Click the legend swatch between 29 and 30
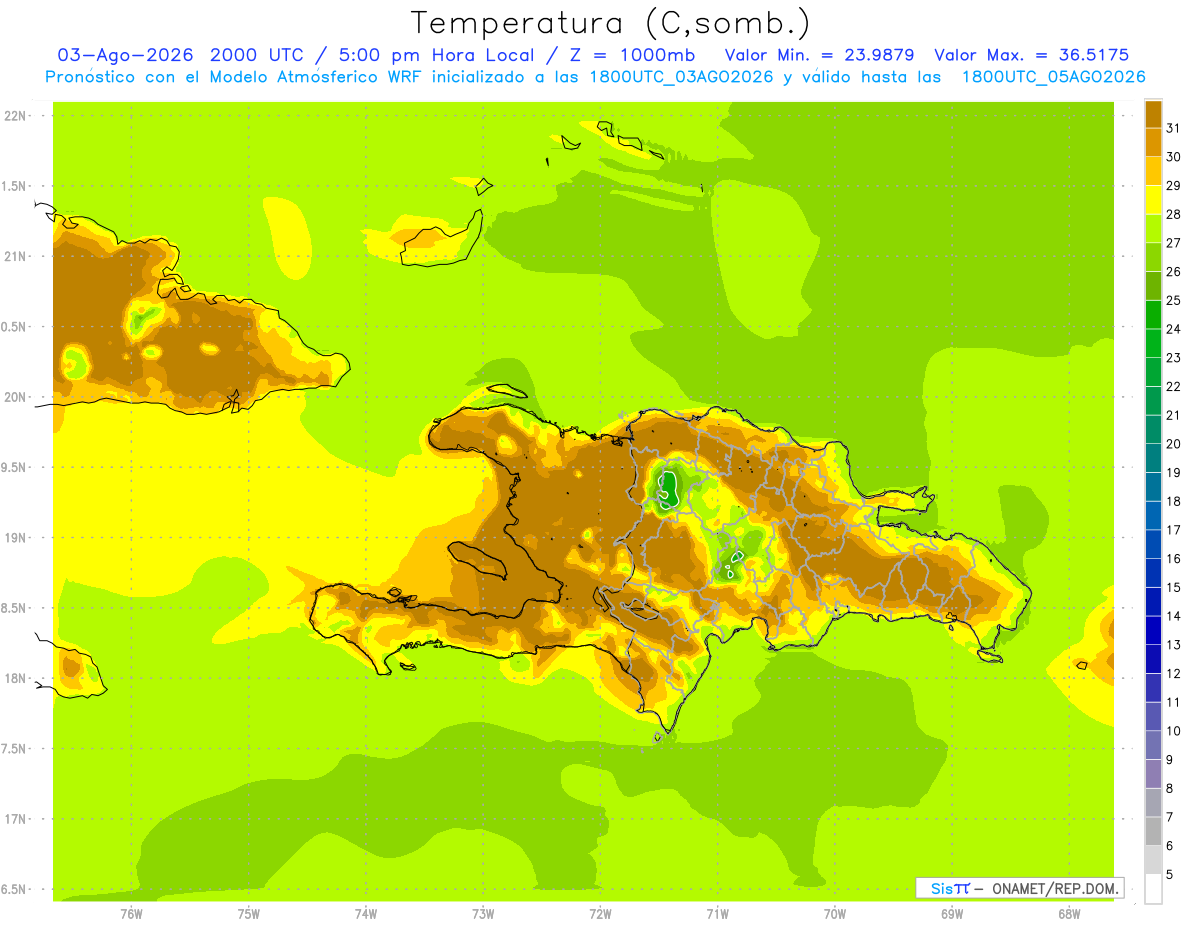Screen dimensions: 1200x927 tap(1153, 171)
